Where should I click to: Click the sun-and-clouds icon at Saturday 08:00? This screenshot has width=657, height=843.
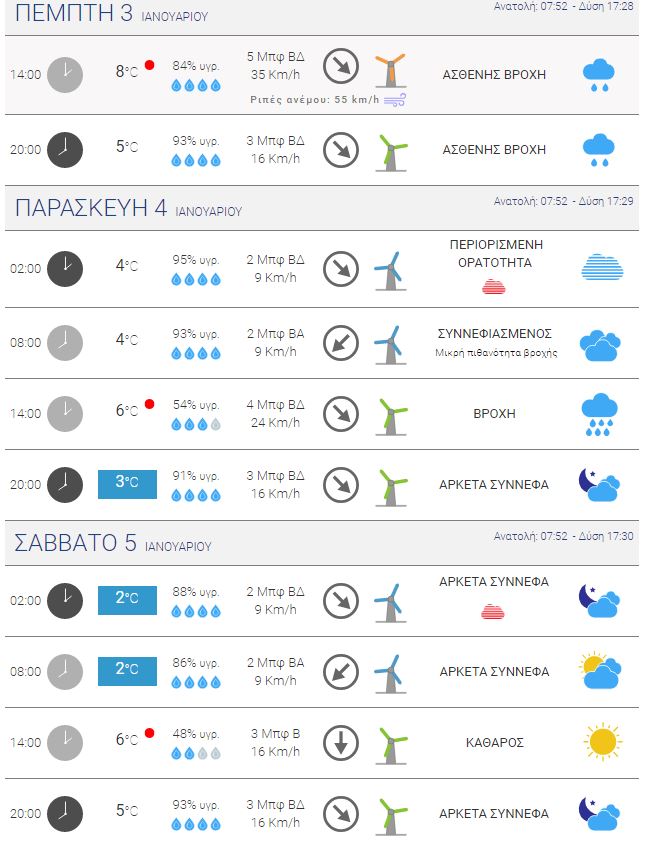(600, 671)
